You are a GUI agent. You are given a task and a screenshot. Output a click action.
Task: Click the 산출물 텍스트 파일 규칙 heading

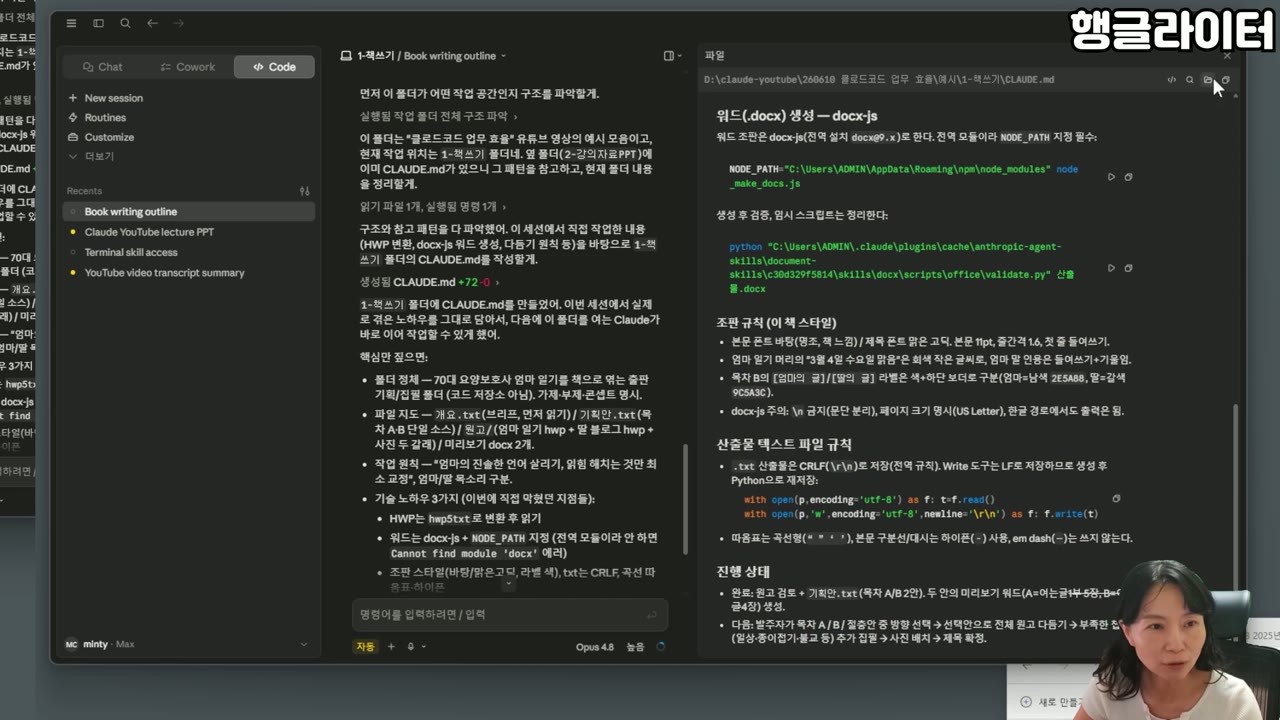click(x=784, y=444)
